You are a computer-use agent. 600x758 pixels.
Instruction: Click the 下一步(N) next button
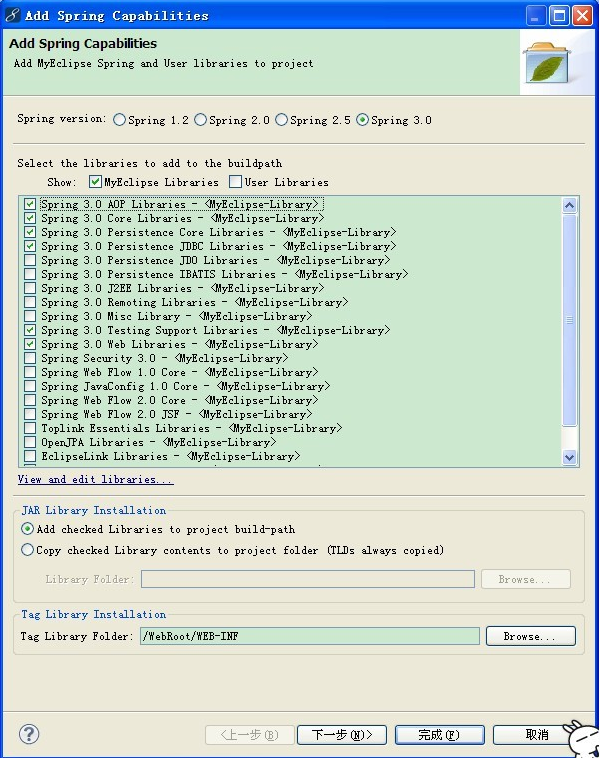point(342,735)
